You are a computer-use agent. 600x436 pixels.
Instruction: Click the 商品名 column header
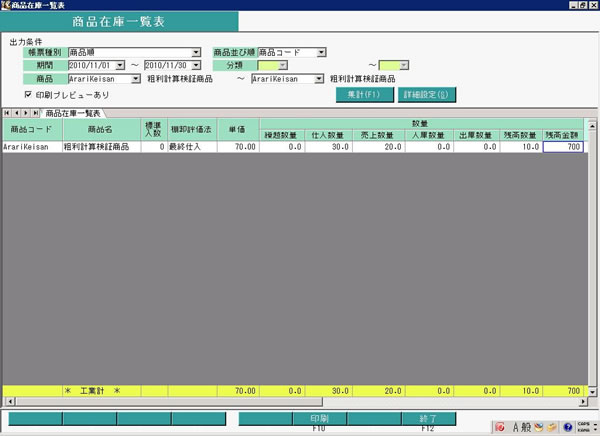click(101, 129)
